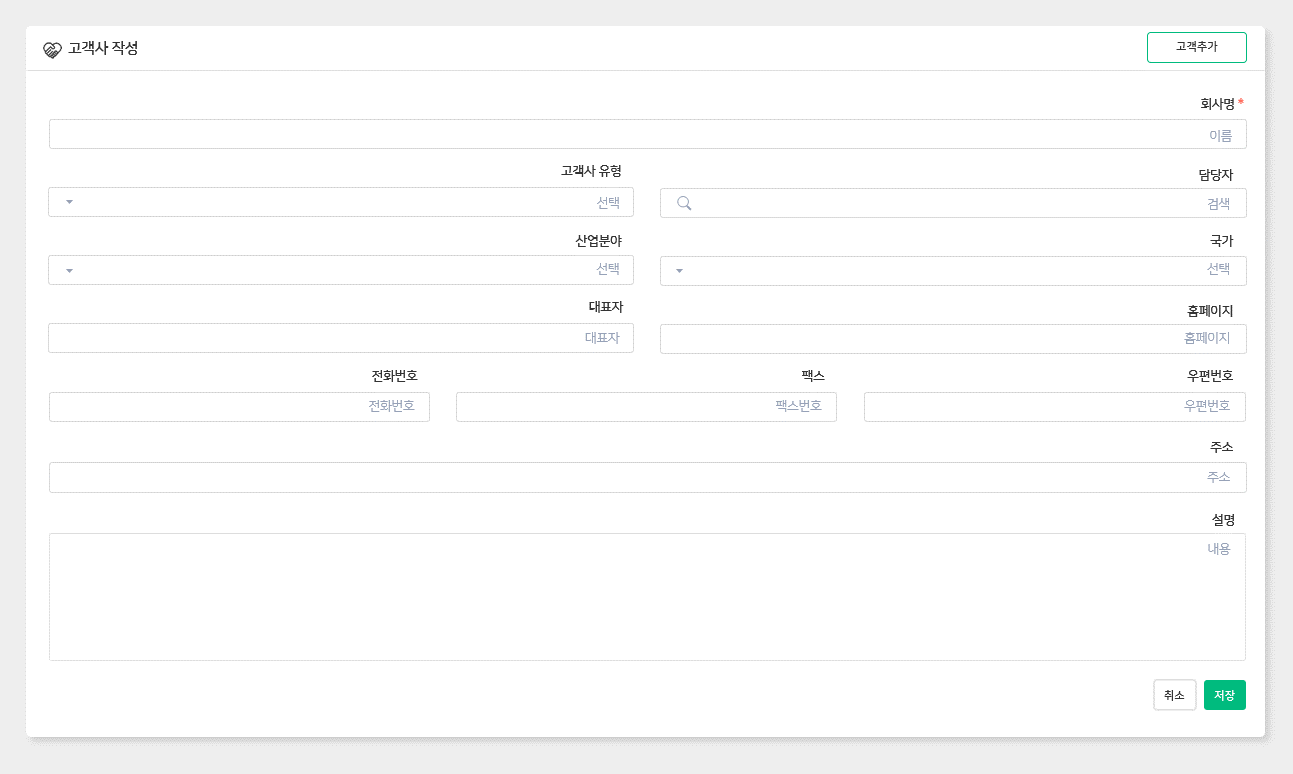The height and width of the screenshot is (774, 1293).
Task: Click the 국가 label
Action: pos(1221,241)
